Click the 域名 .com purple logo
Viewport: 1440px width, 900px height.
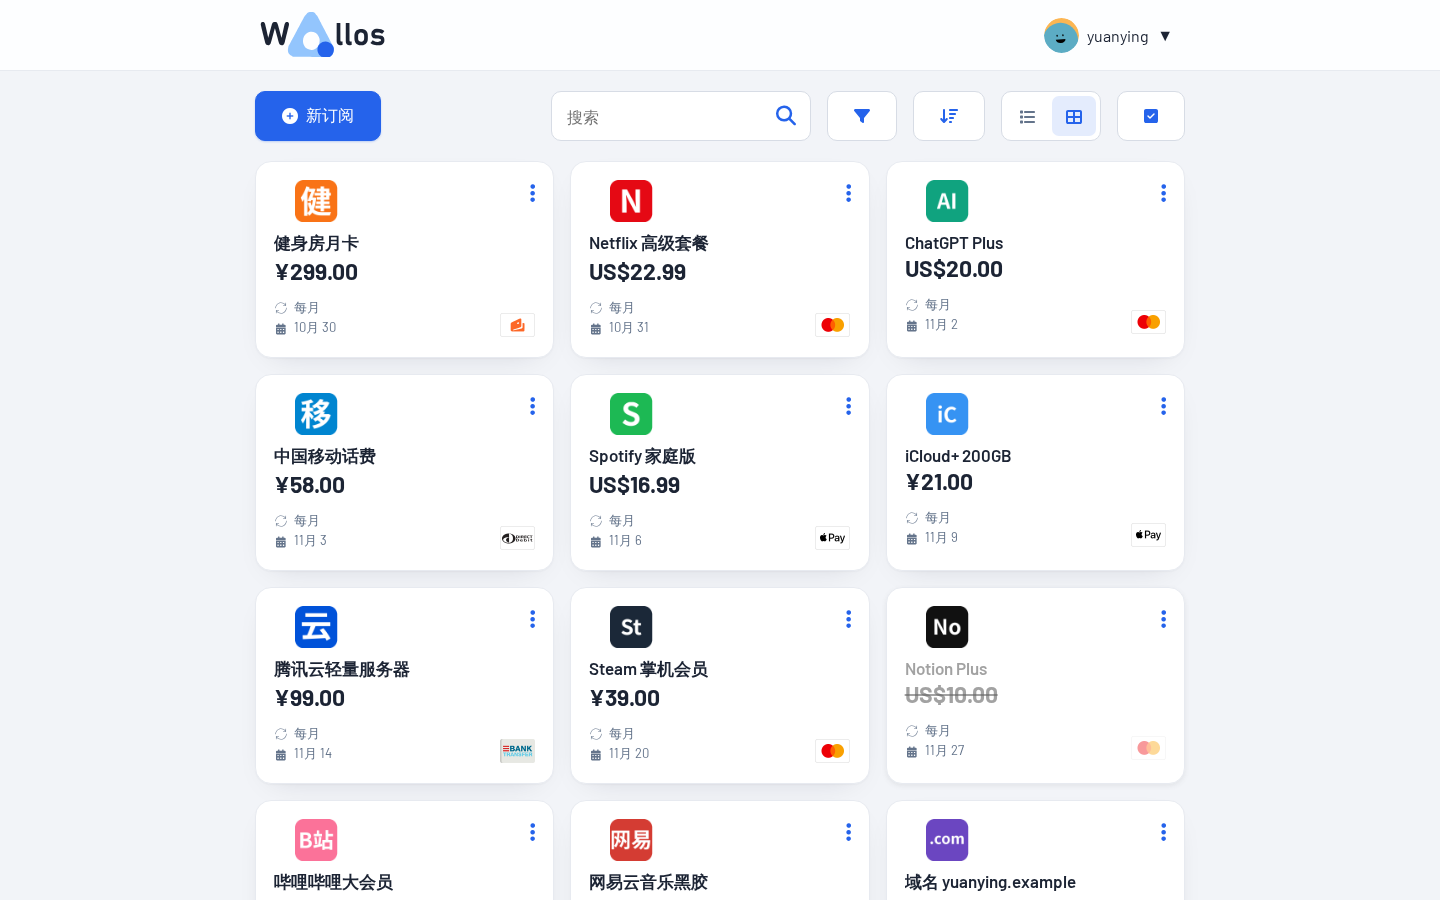pos(947,840)
